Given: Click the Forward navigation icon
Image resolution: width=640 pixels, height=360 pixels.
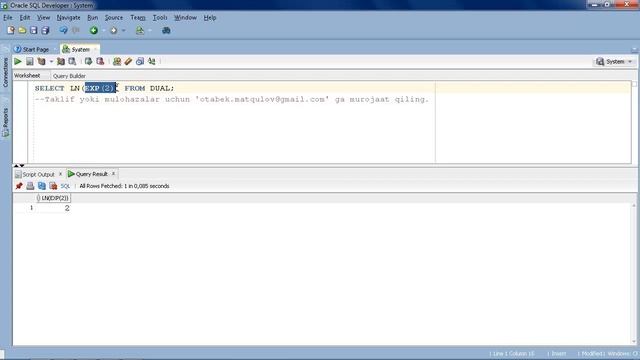Looking at the screenshot, I should [113, 30].
